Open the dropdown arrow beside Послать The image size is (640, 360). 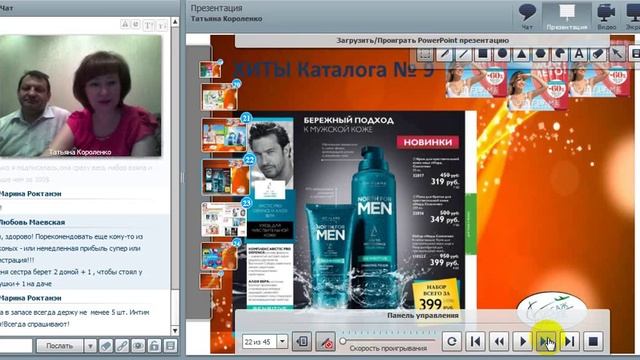[90, 346]
